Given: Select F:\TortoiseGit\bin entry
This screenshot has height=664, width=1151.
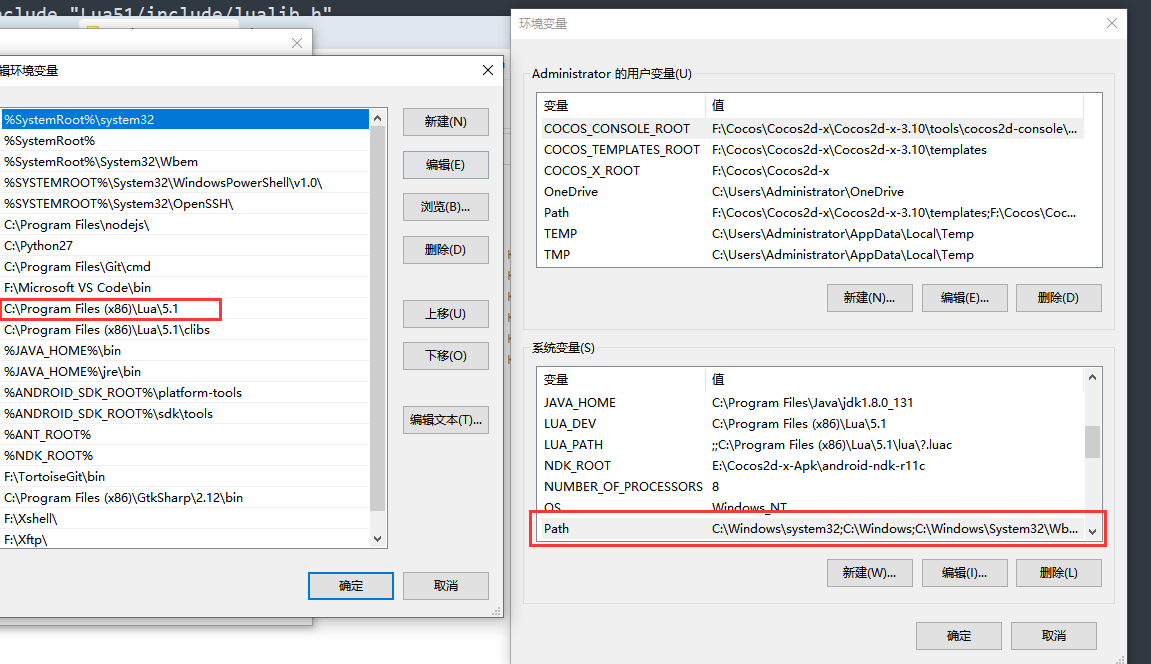Looking at the screenshot, I should pyautogui.click(x=185, y=477).
